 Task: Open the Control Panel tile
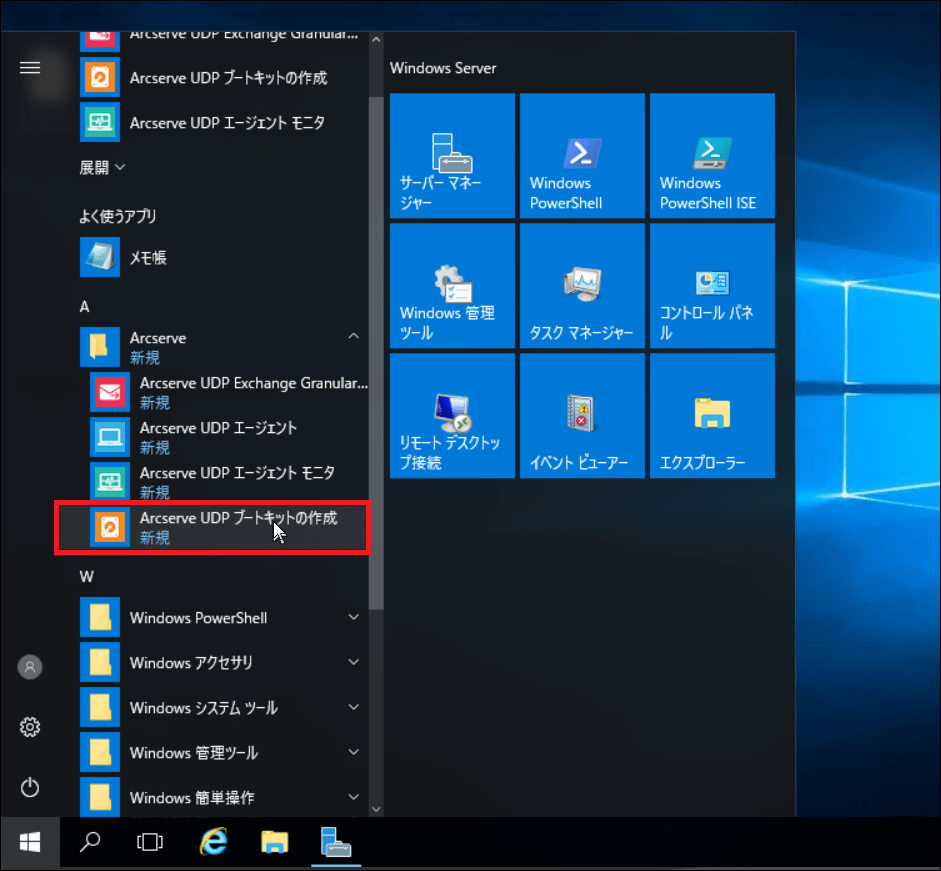(x=712, y=285)
